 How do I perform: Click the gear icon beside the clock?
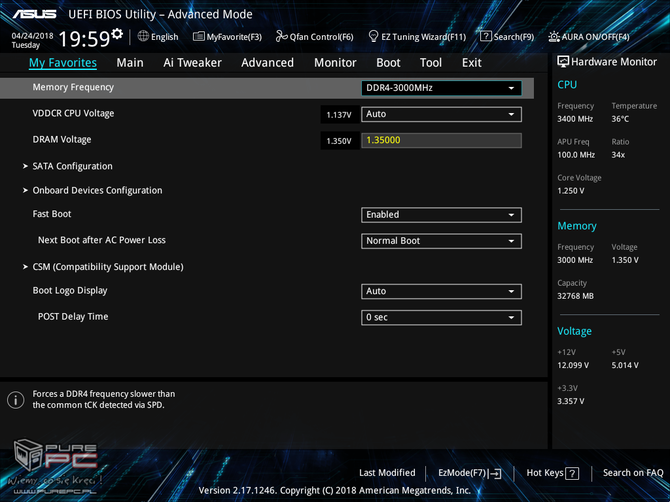[117, 33]
